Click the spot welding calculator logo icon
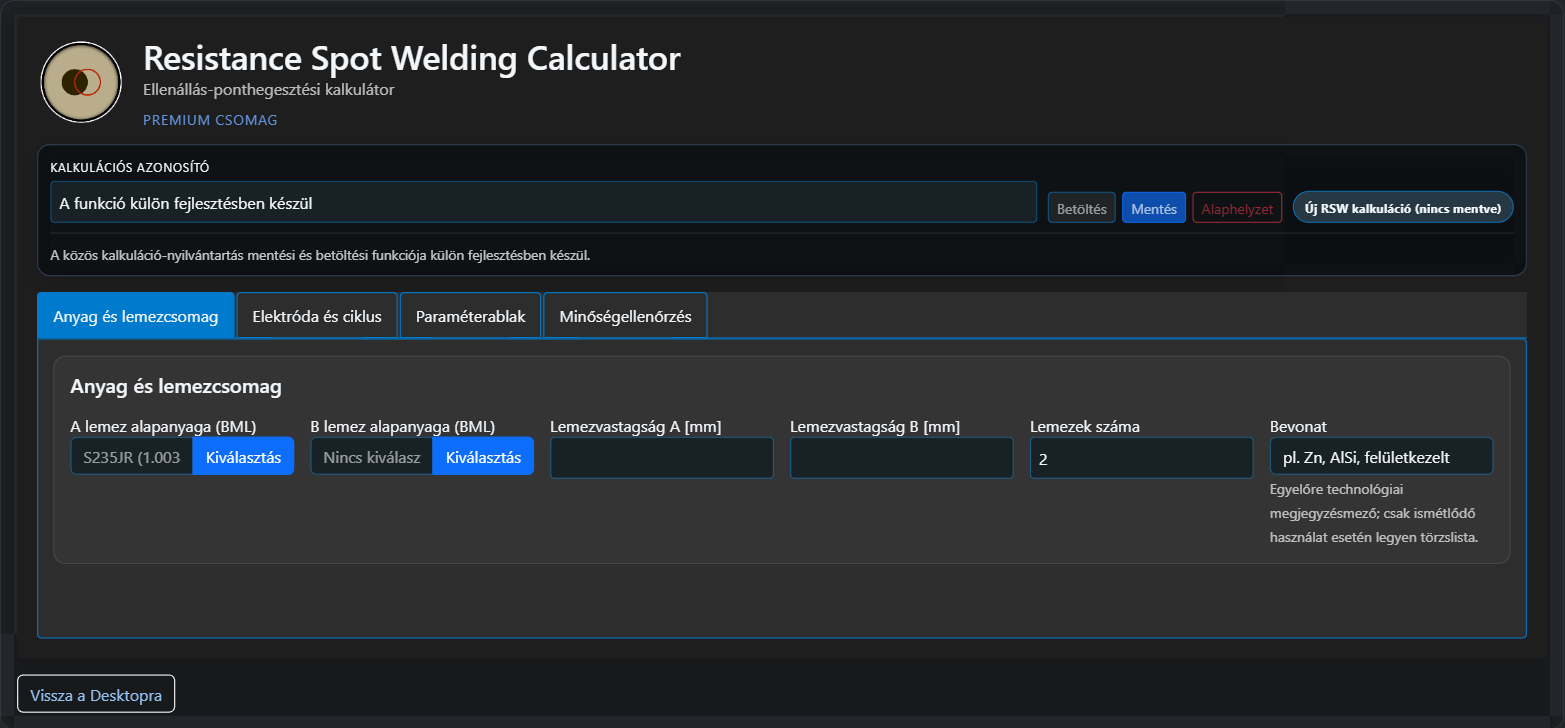The height and width of the screenshot is (728, 1565). pos(81,82)
